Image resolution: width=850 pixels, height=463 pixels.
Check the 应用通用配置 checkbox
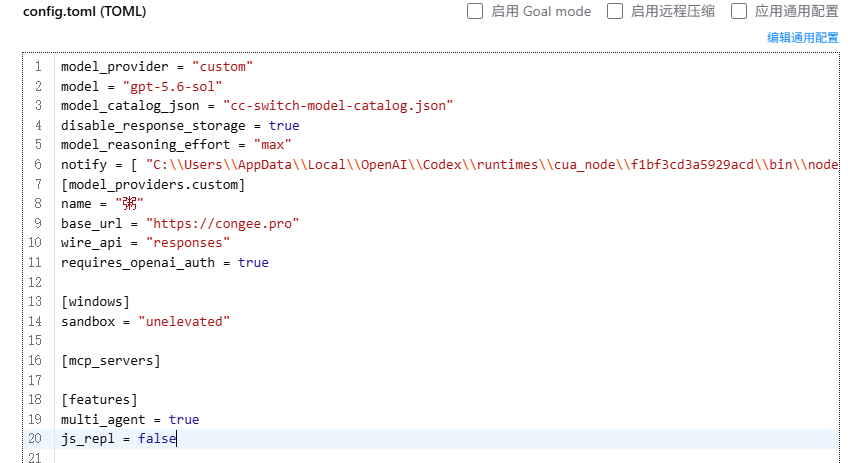point(739,11)
